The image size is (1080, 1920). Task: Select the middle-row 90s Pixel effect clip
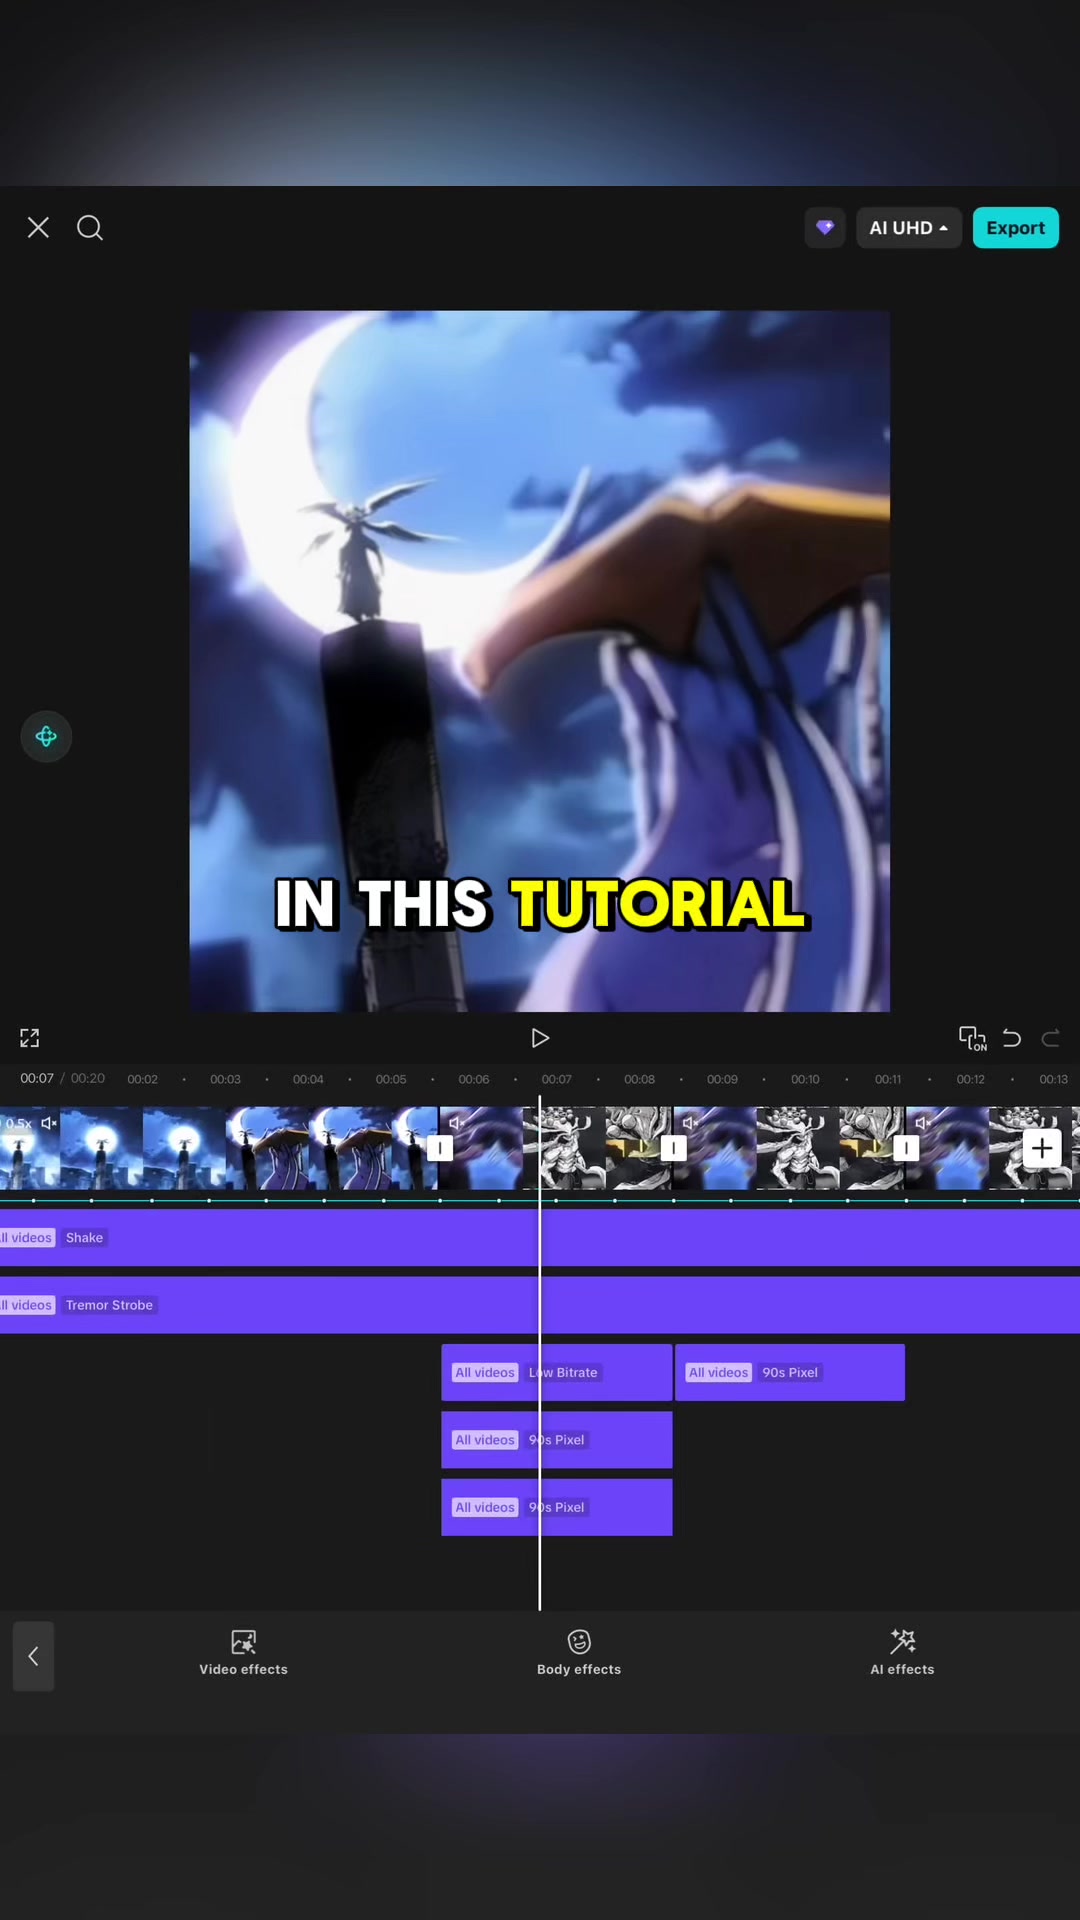point(557,1440)
